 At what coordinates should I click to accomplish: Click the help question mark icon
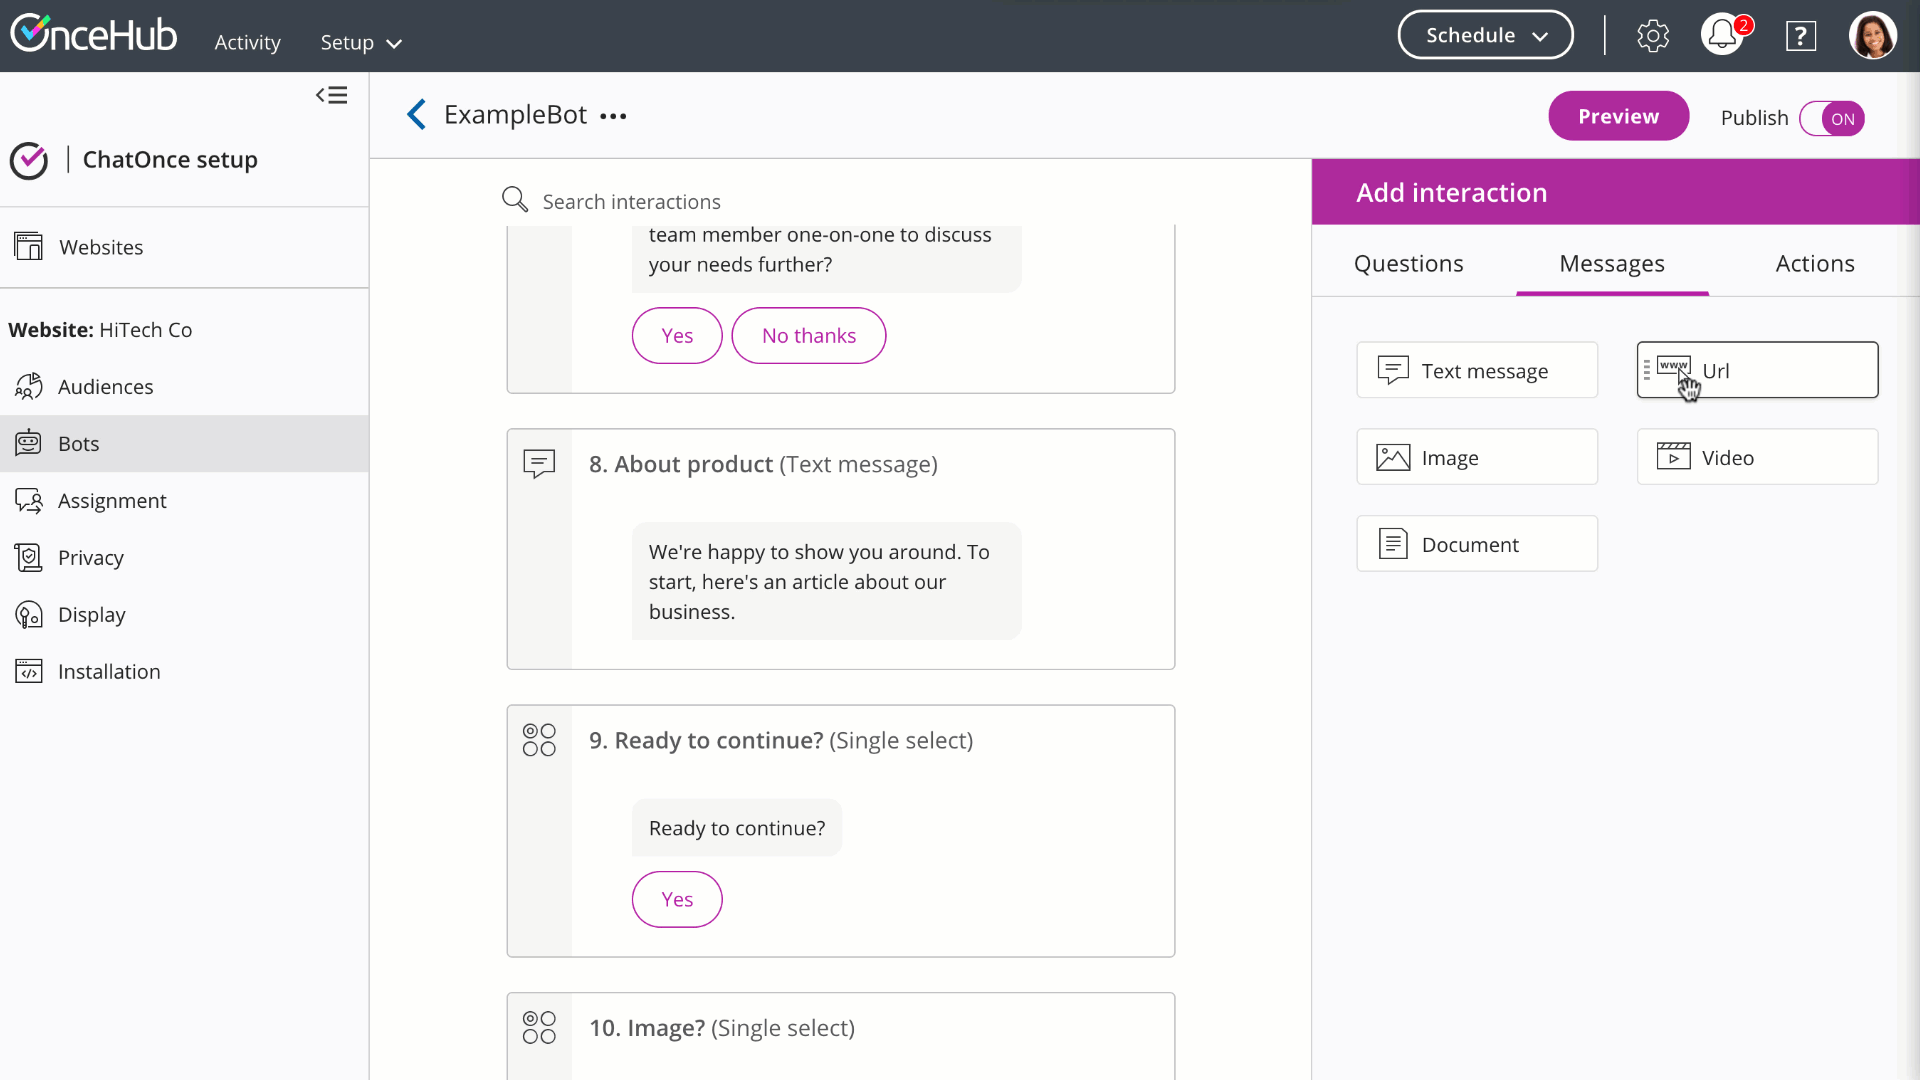tap(1800, 36)
